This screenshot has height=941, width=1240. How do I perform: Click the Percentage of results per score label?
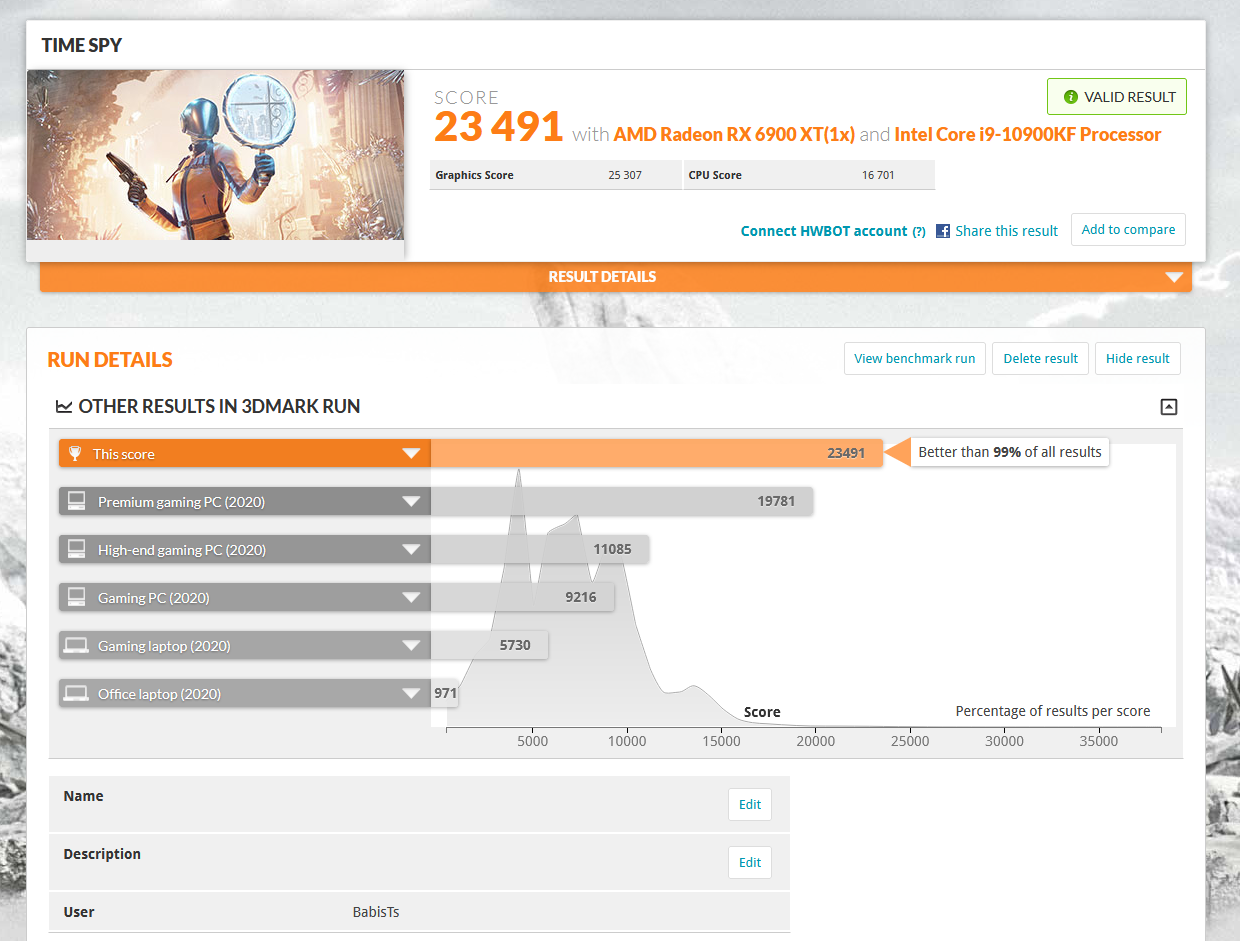click(1053, 711)
